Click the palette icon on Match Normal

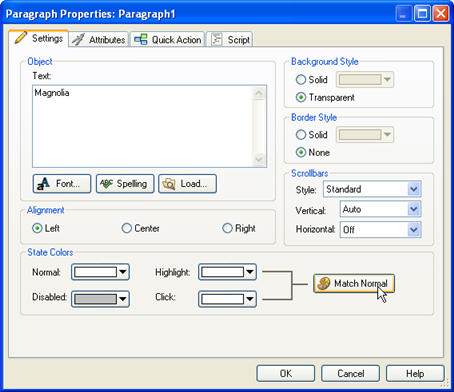coord(324,283)
